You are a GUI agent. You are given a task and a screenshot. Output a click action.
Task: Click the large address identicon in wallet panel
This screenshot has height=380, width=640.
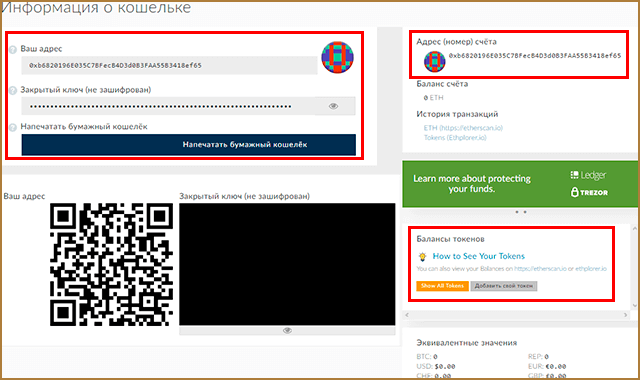[x=338, y=57]
